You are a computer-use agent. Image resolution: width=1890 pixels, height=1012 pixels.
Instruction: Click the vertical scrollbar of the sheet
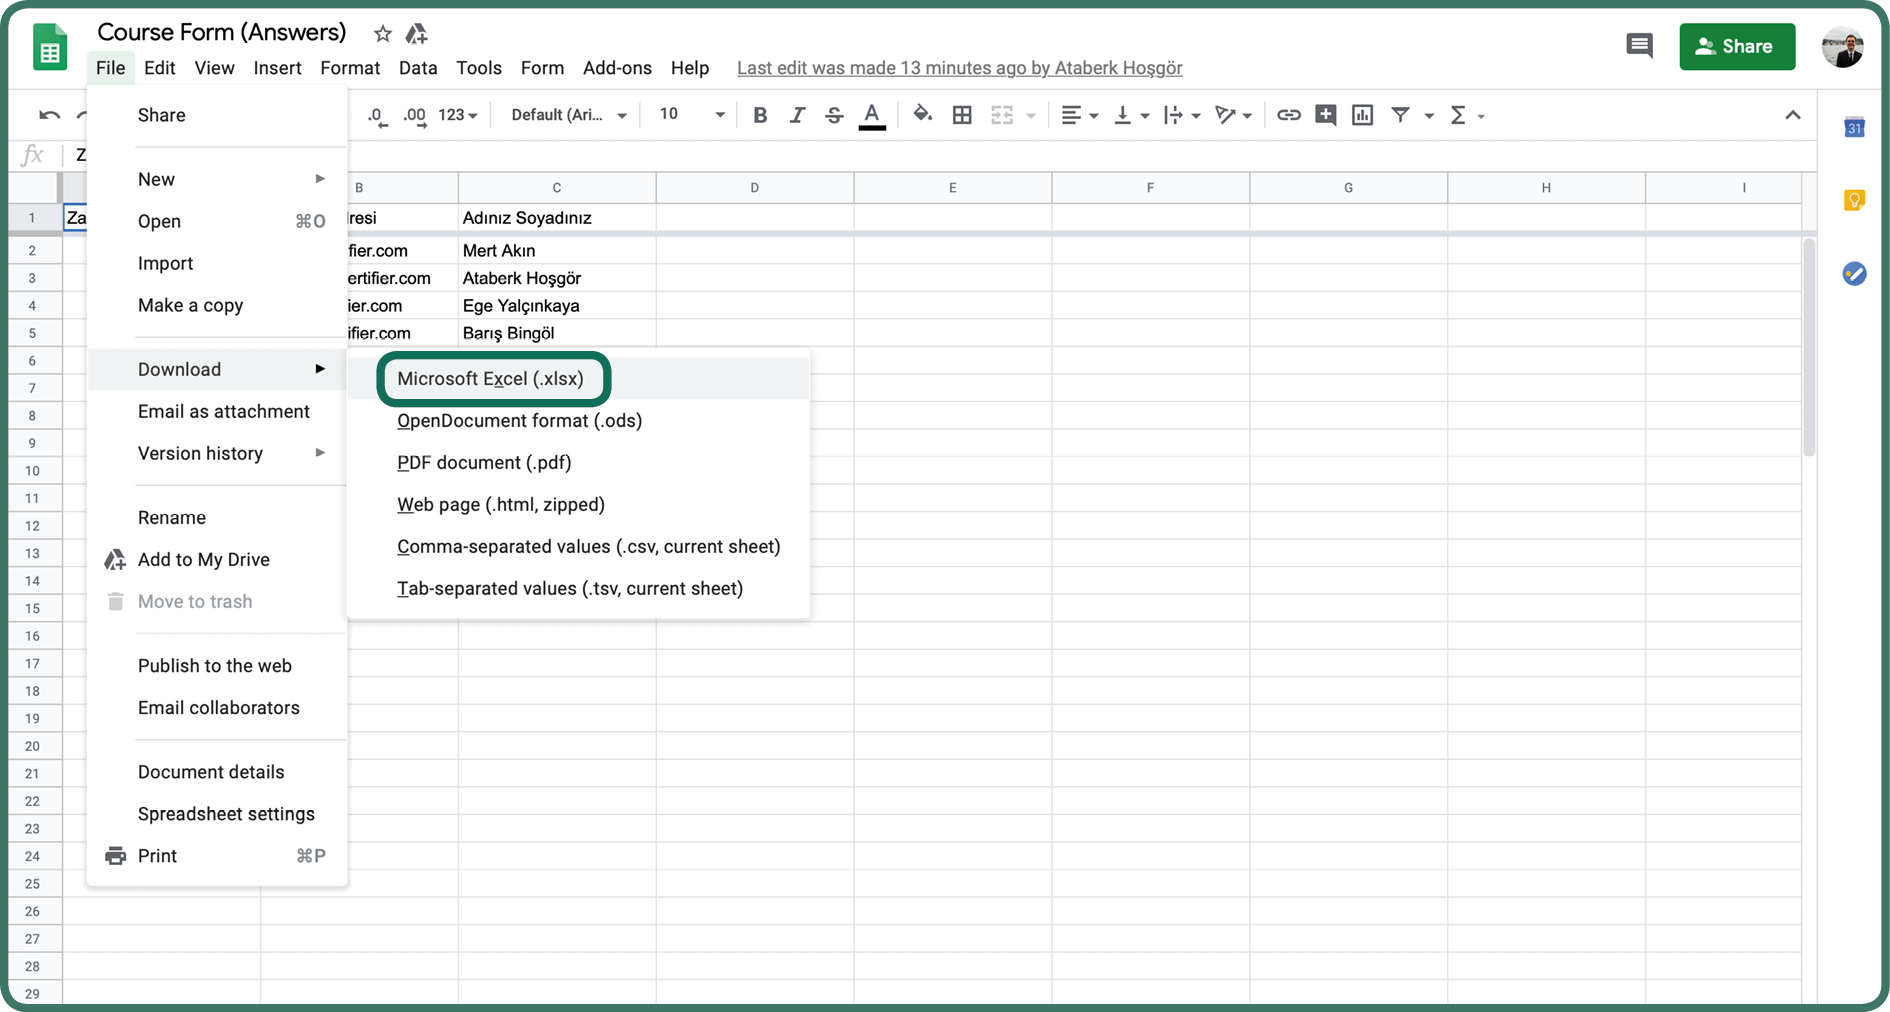pyautogui.click(x=1808, y=348)
